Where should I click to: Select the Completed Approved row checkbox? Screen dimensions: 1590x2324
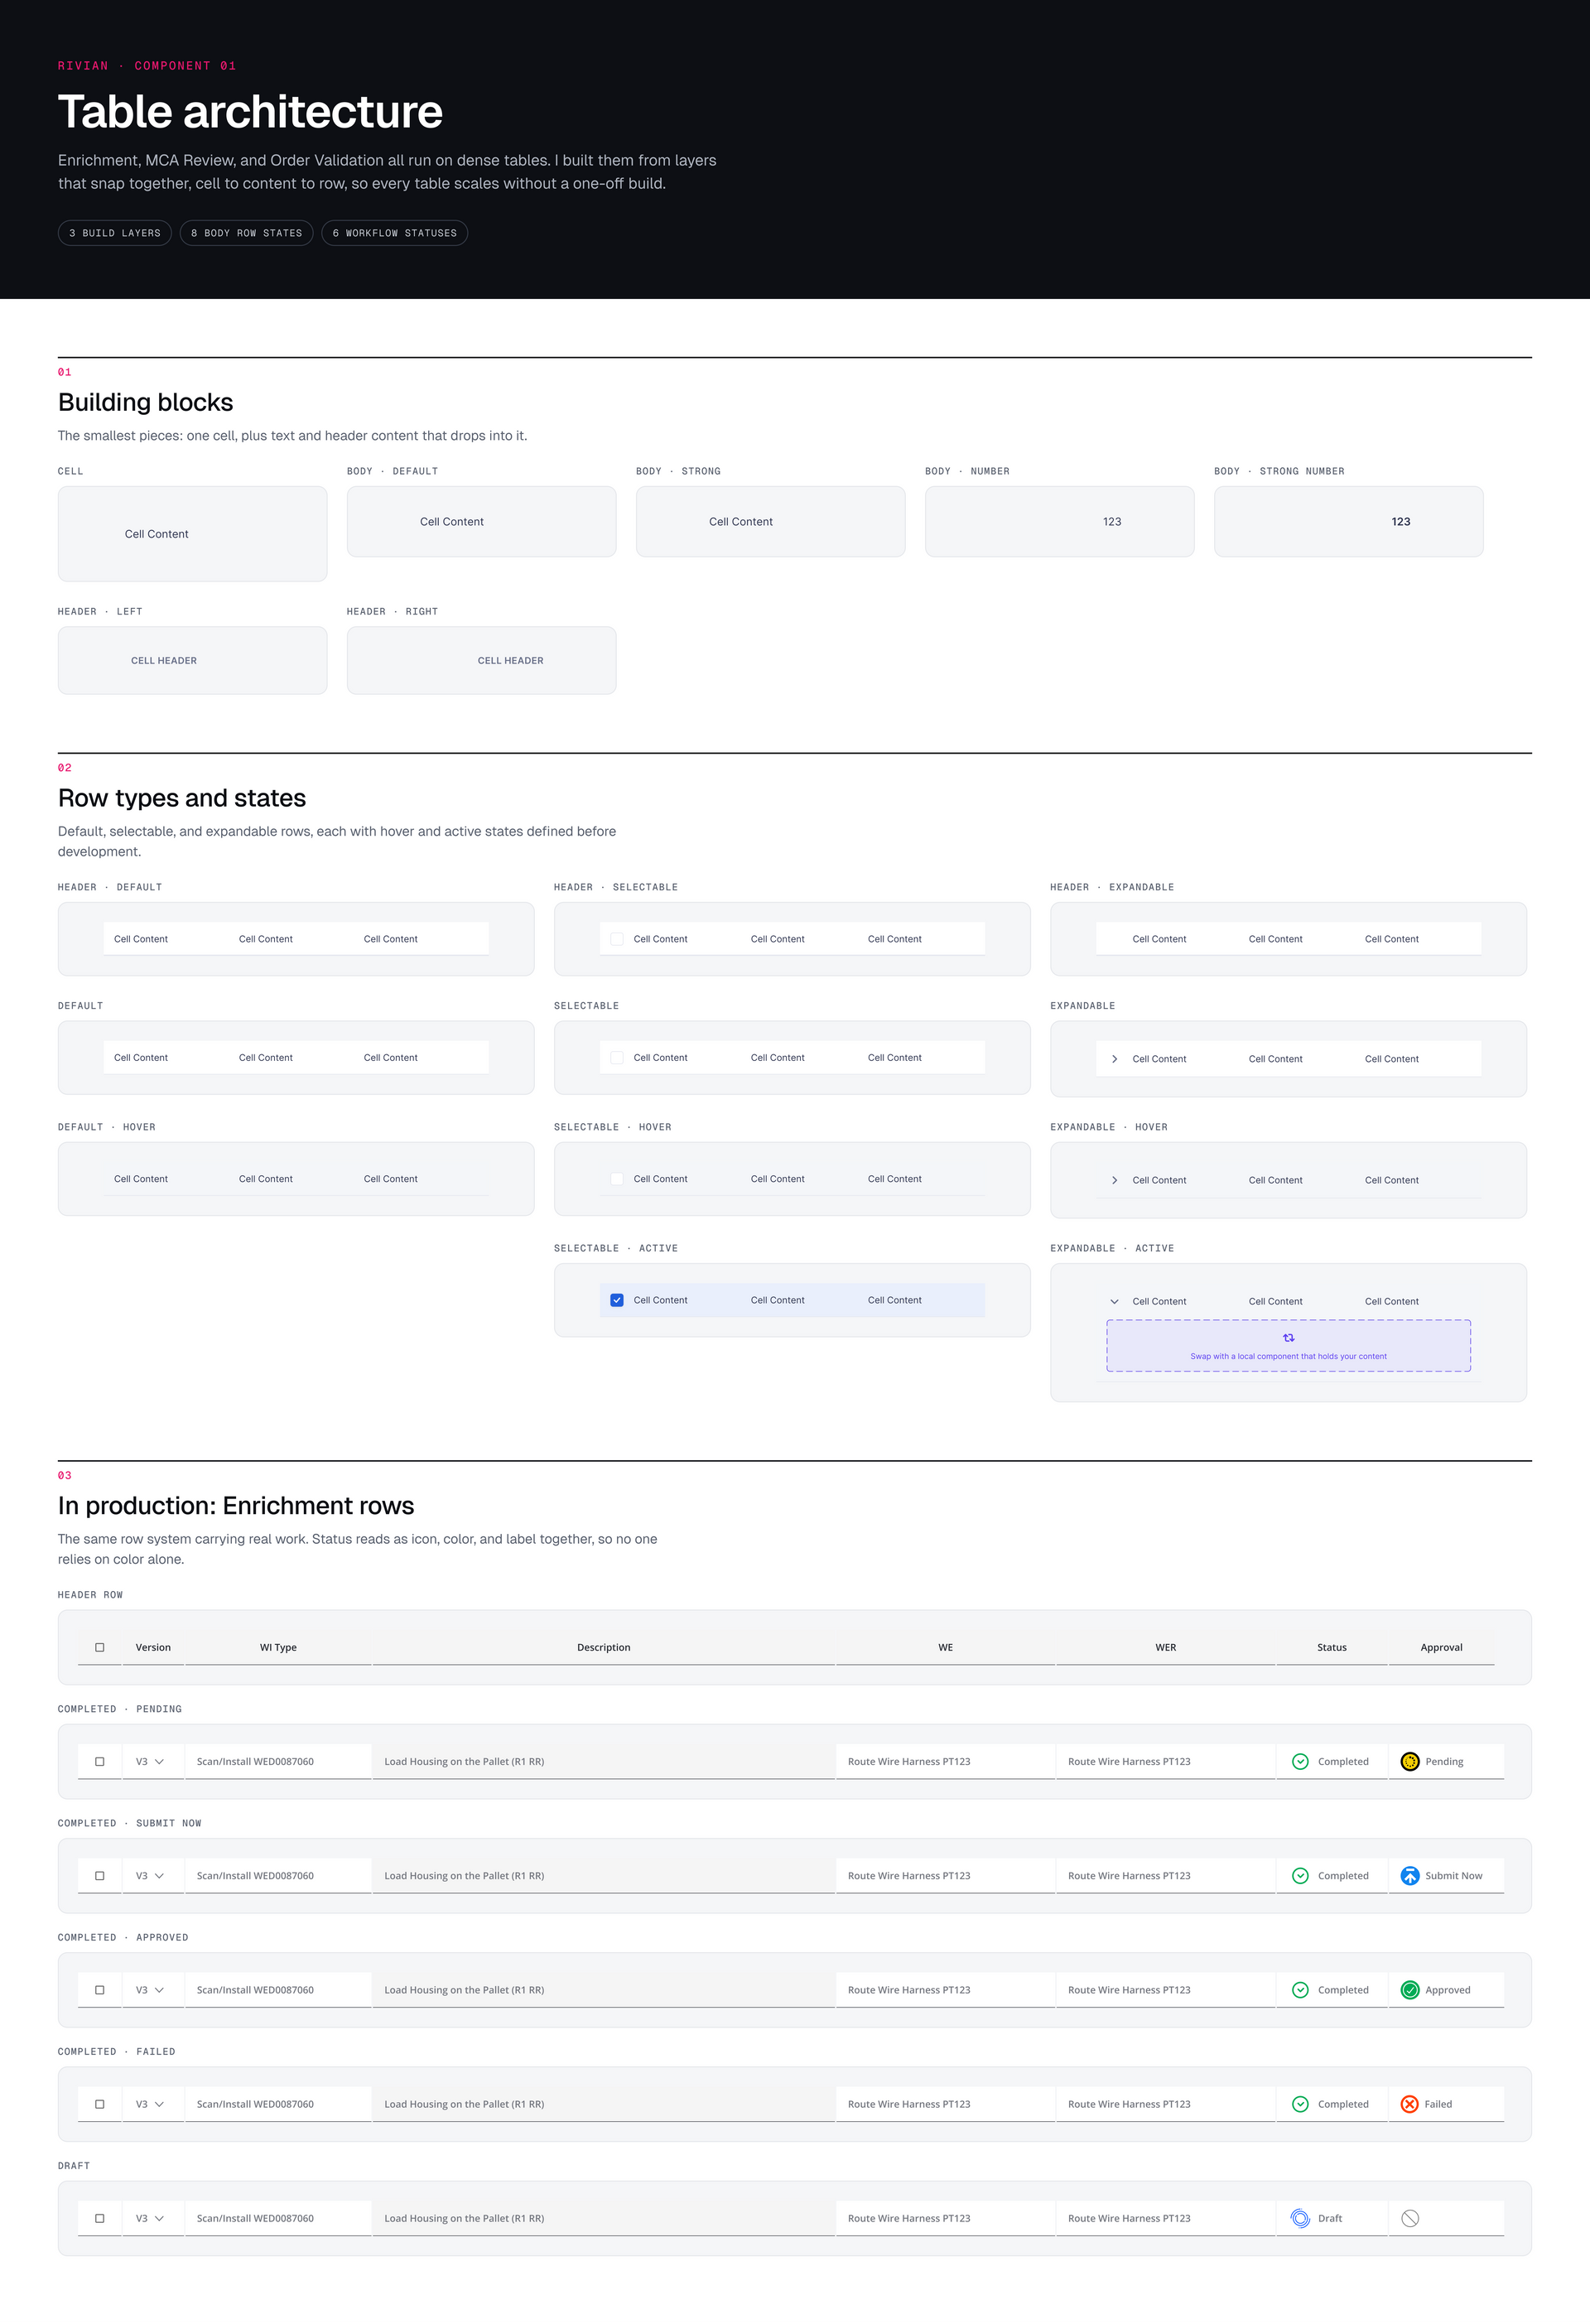tap(100, 1989)
